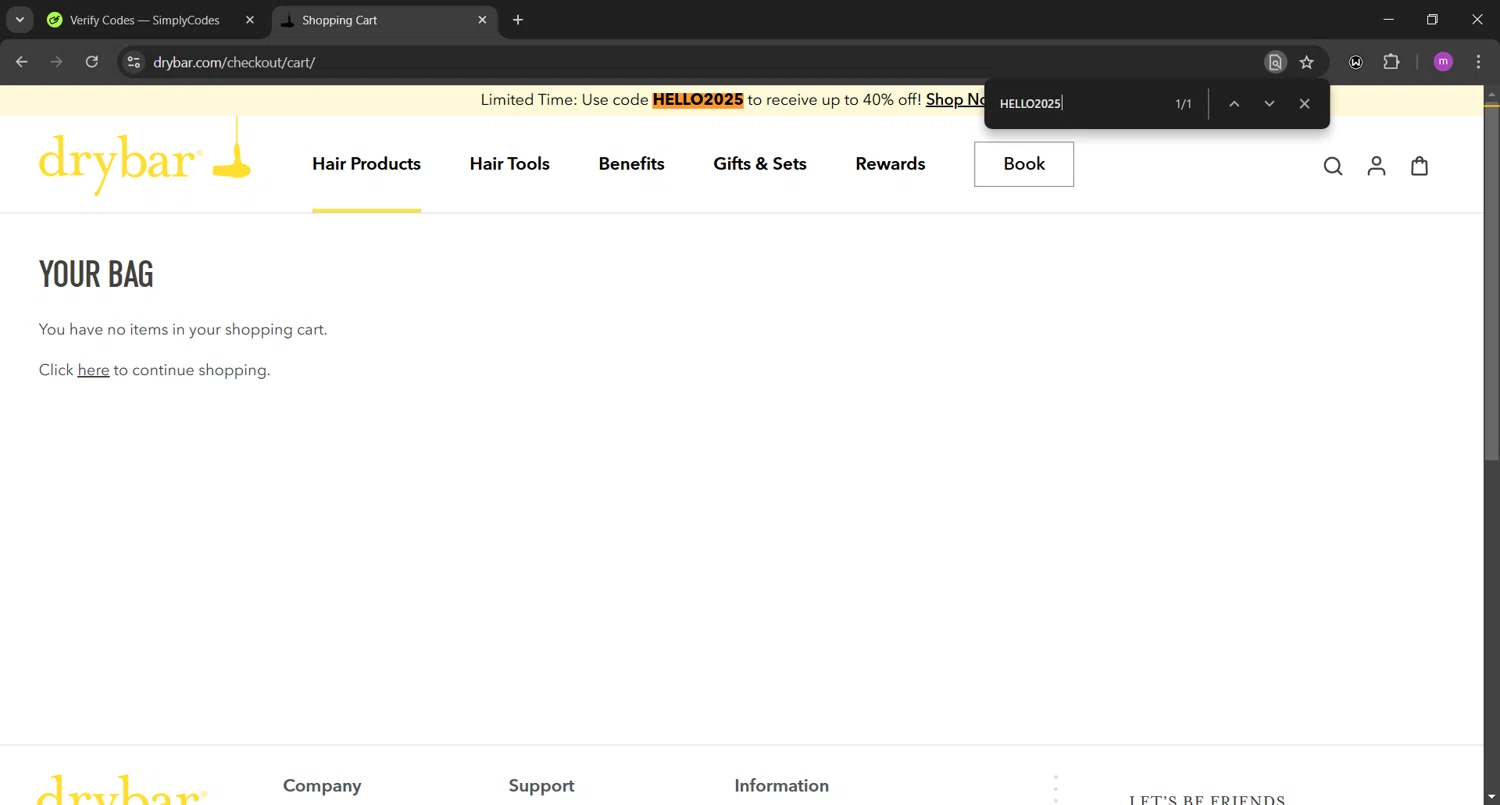Restore down the Chrome window
The width and height of the screenshot is (1500, 805).
(1432, 20)
